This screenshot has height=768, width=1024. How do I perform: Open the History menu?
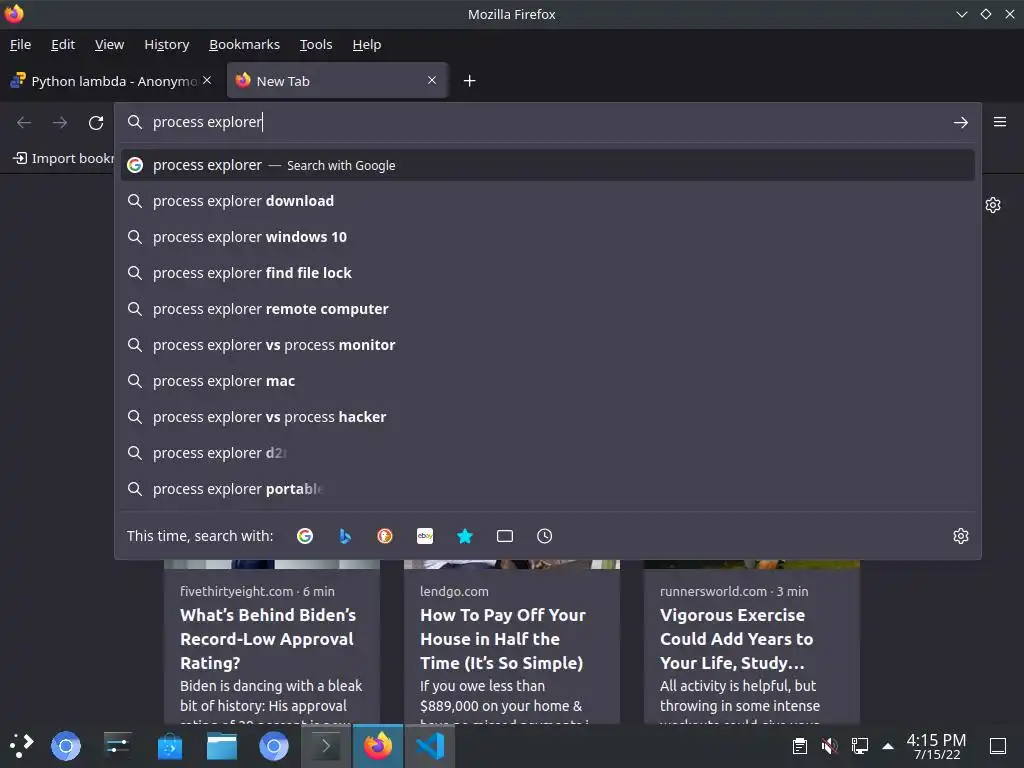167,44
